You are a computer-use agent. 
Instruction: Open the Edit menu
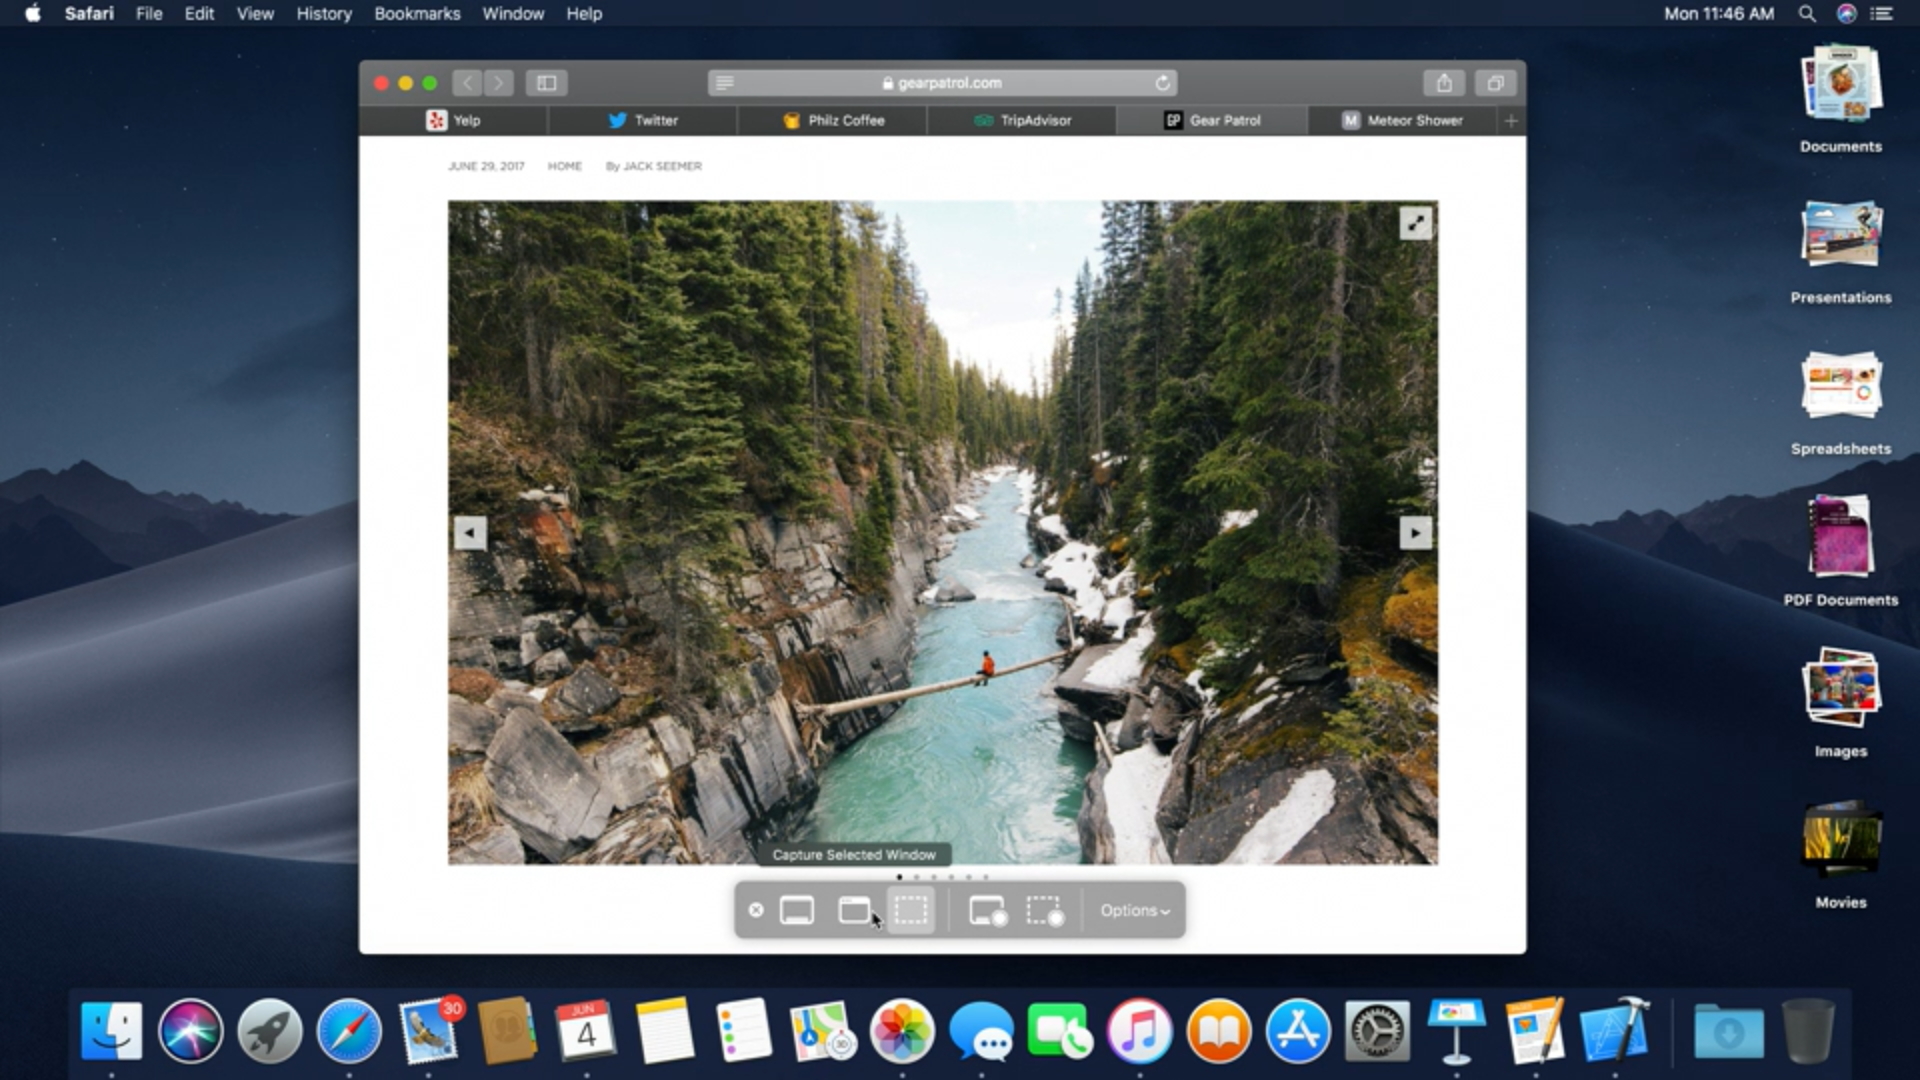[x=199, y=13]
